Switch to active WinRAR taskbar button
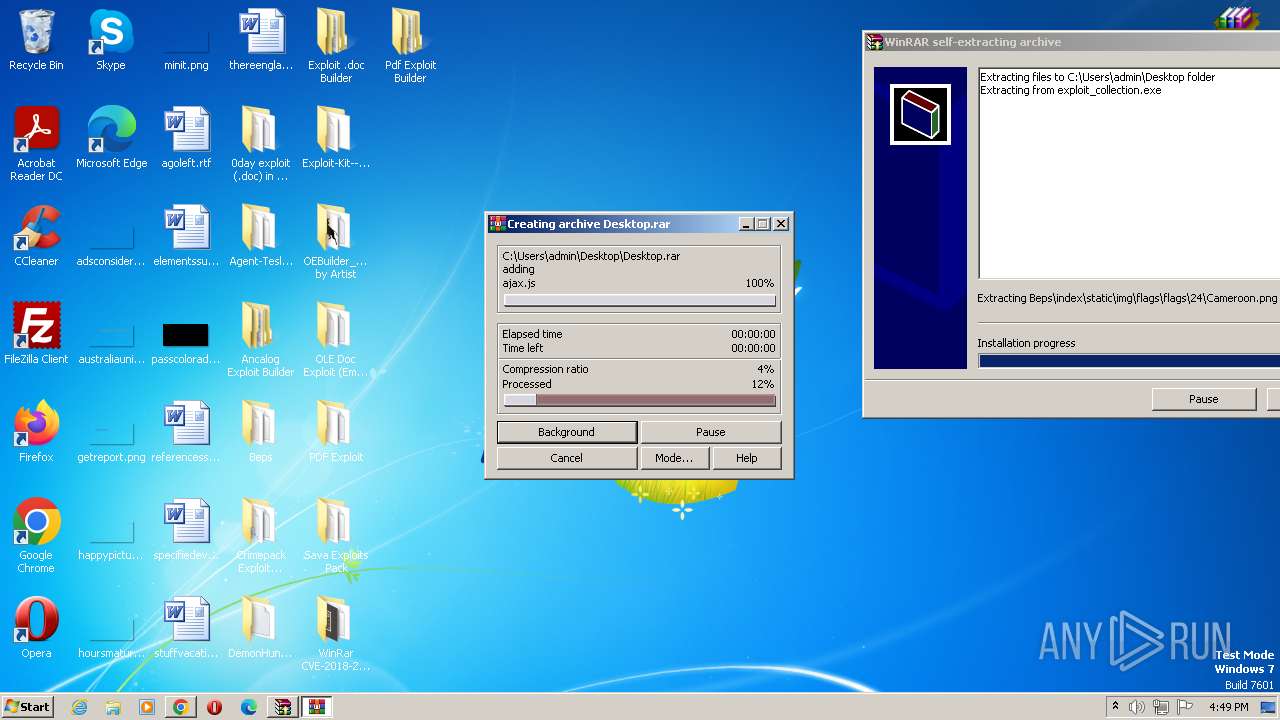The height and width of the screenshot is (720, 1280). point(317,707)
